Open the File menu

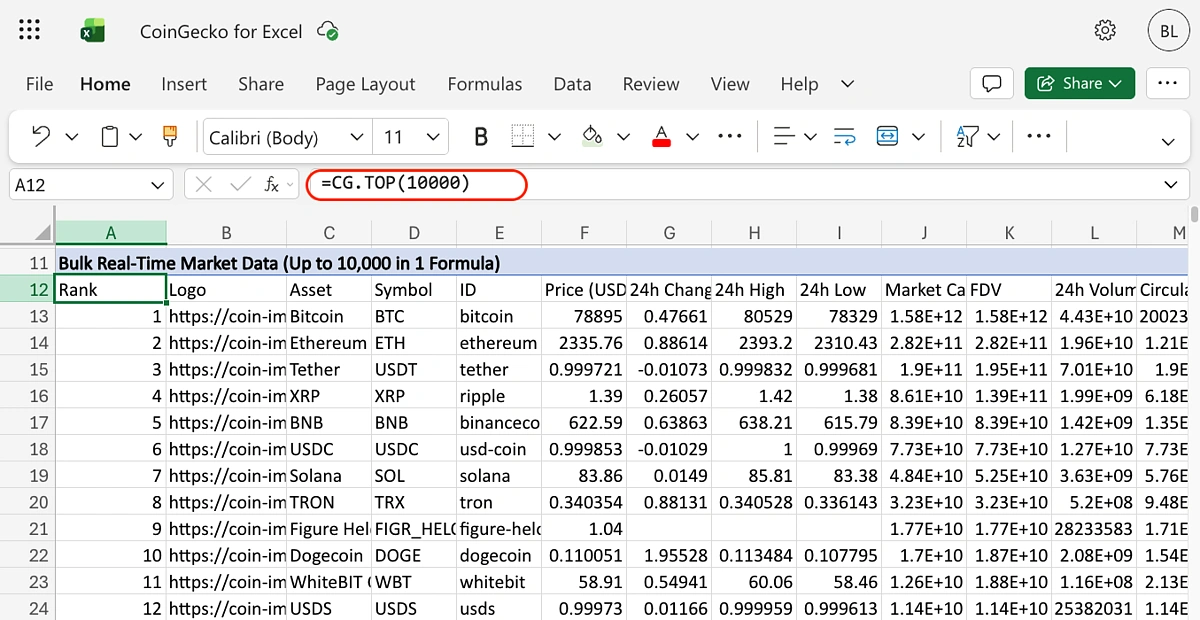tap(39, 84)
